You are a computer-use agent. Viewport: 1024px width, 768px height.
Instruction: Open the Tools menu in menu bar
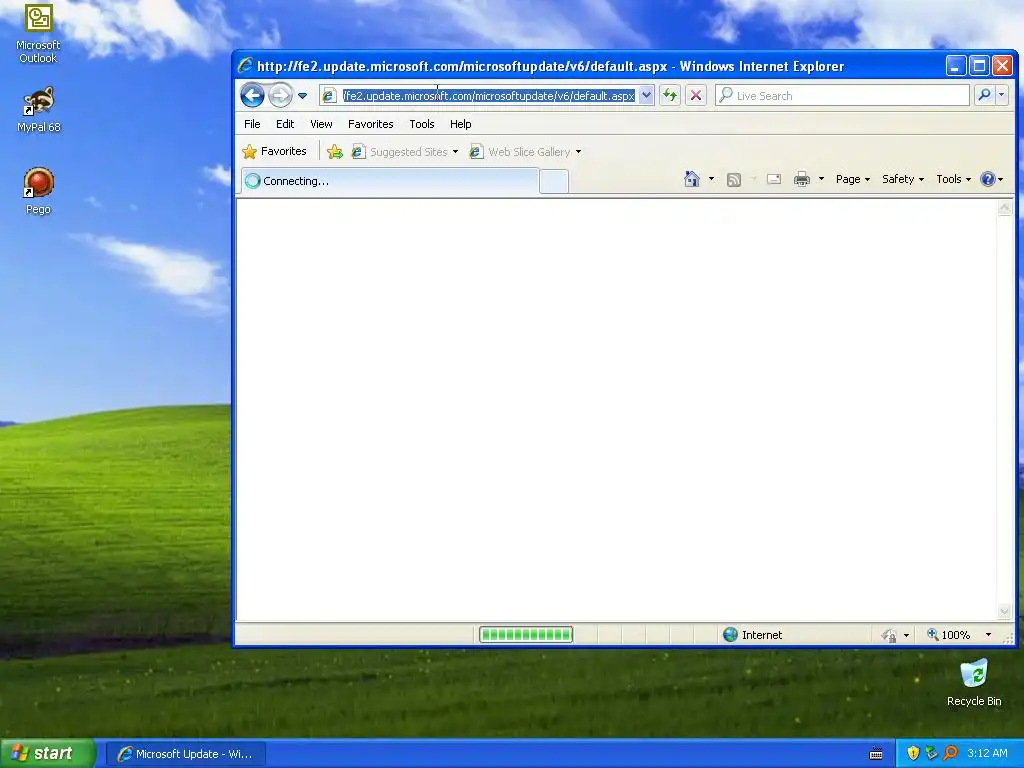coord(422,124)
